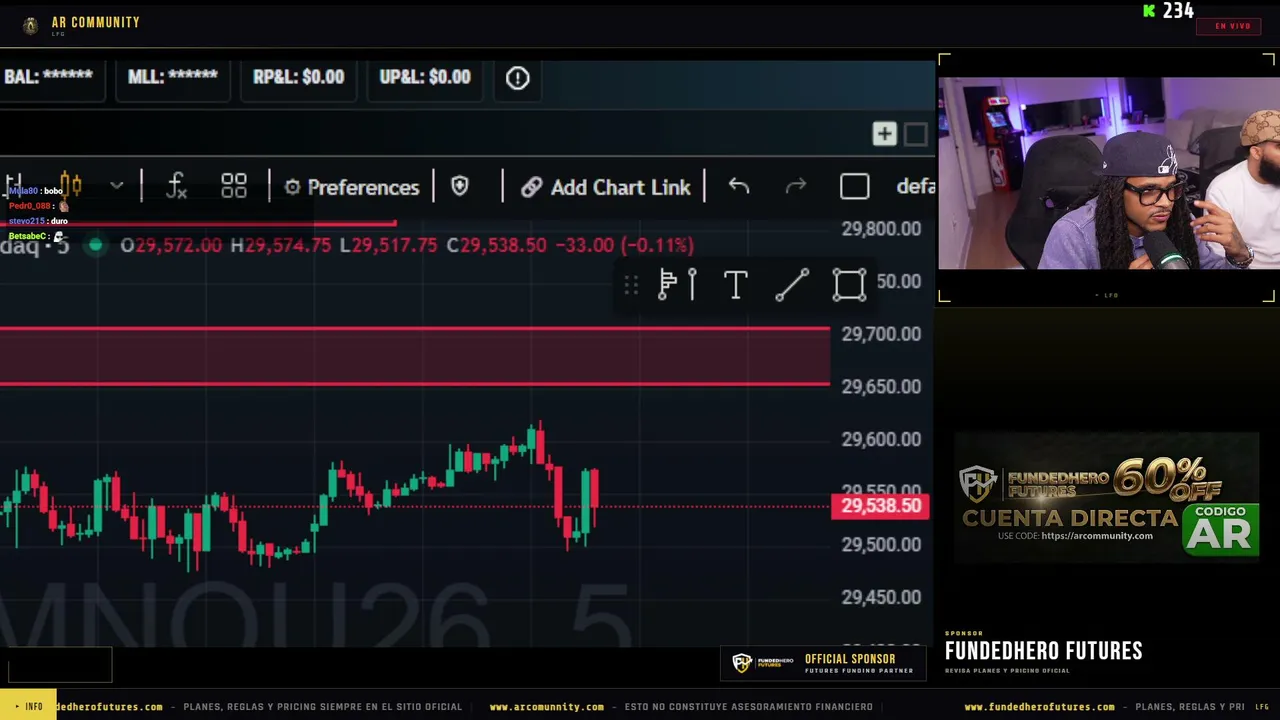Undo the last chart action
This screenshot has width=1280, height=720.
[x=738, y=187]
